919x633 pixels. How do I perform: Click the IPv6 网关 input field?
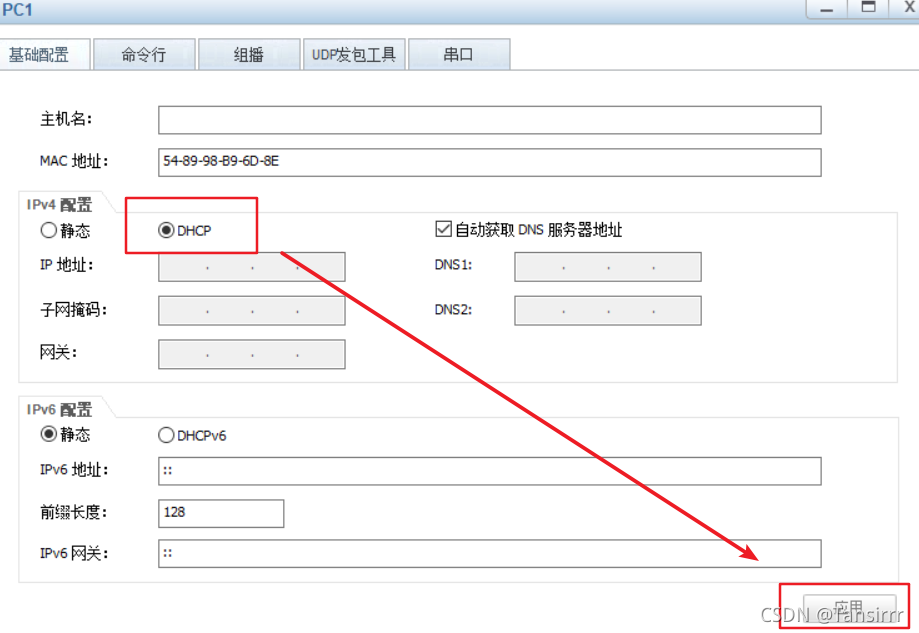[x=489, y=554]
